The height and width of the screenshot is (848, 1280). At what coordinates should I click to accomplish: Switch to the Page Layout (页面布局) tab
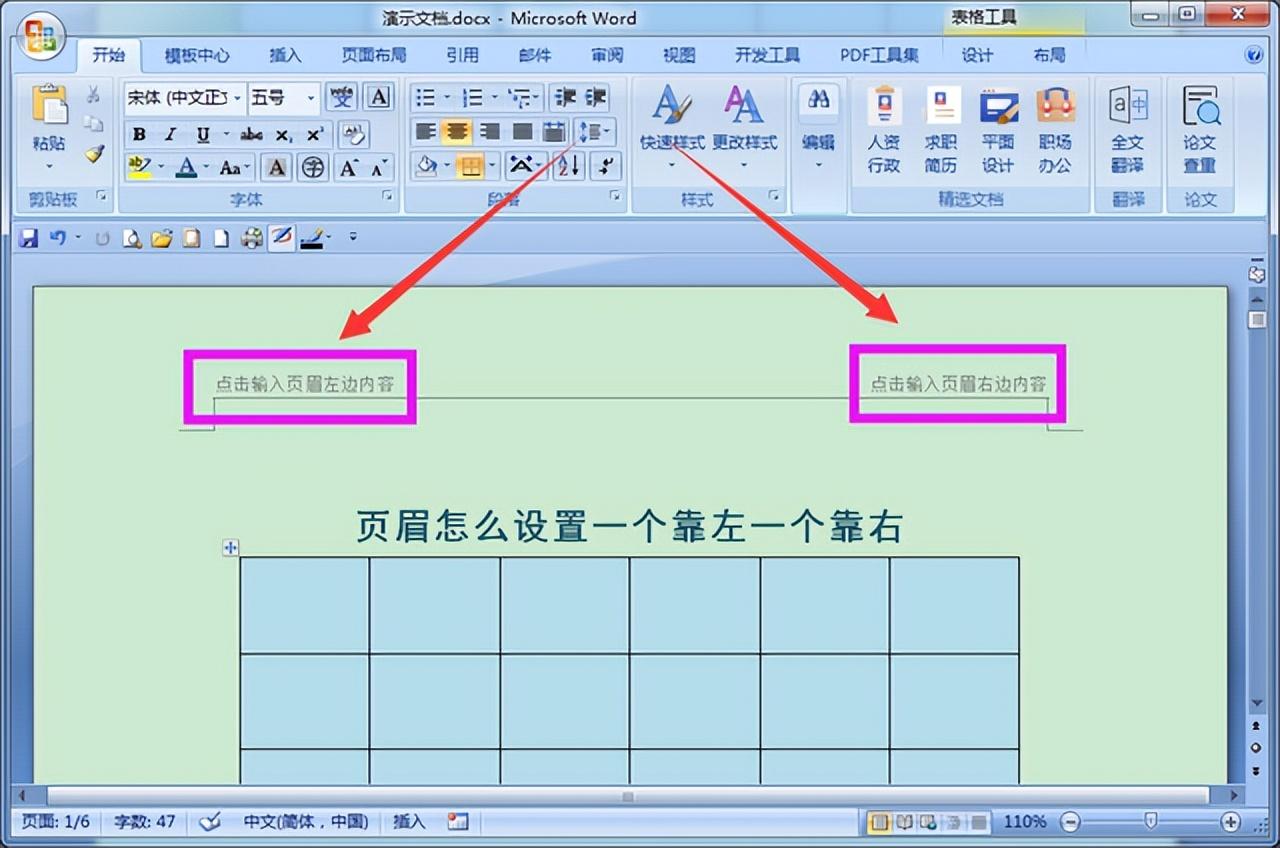pos(373,55)
